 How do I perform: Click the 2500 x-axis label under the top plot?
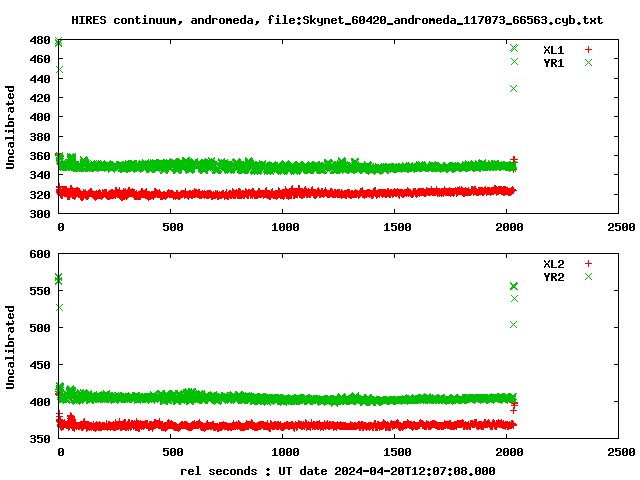click(621, 227)
